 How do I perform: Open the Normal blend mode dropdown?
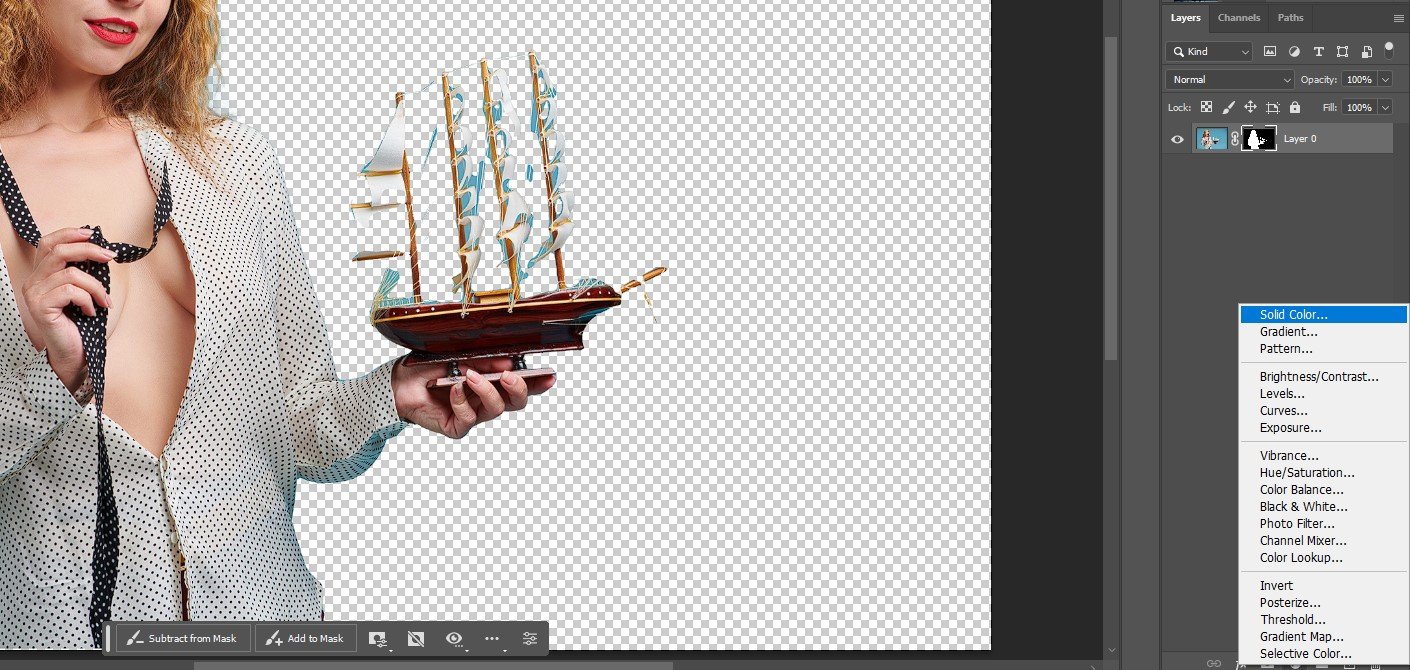coord(1230,79)
